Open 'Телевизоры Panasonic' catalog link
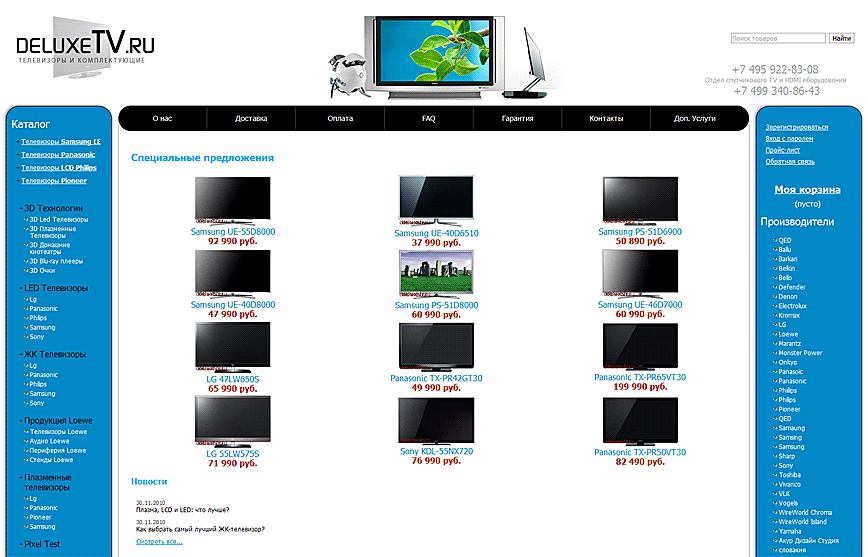The image size is (868, 557). (58, 155)
